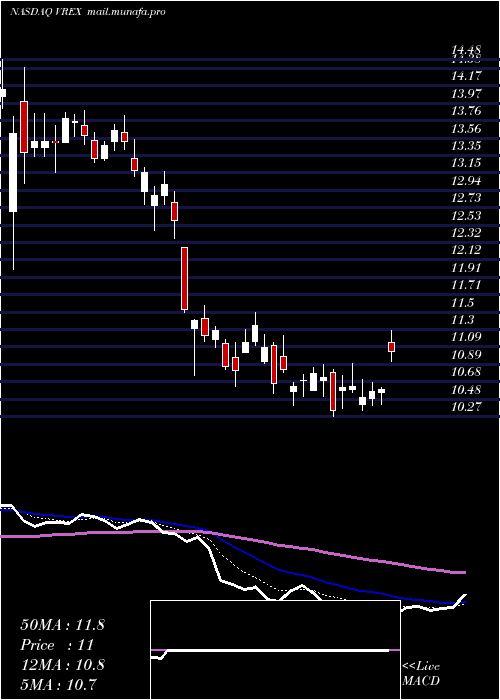Pick the 13.15 price axis label
The image size is (500, 700).
pos(466,163)
